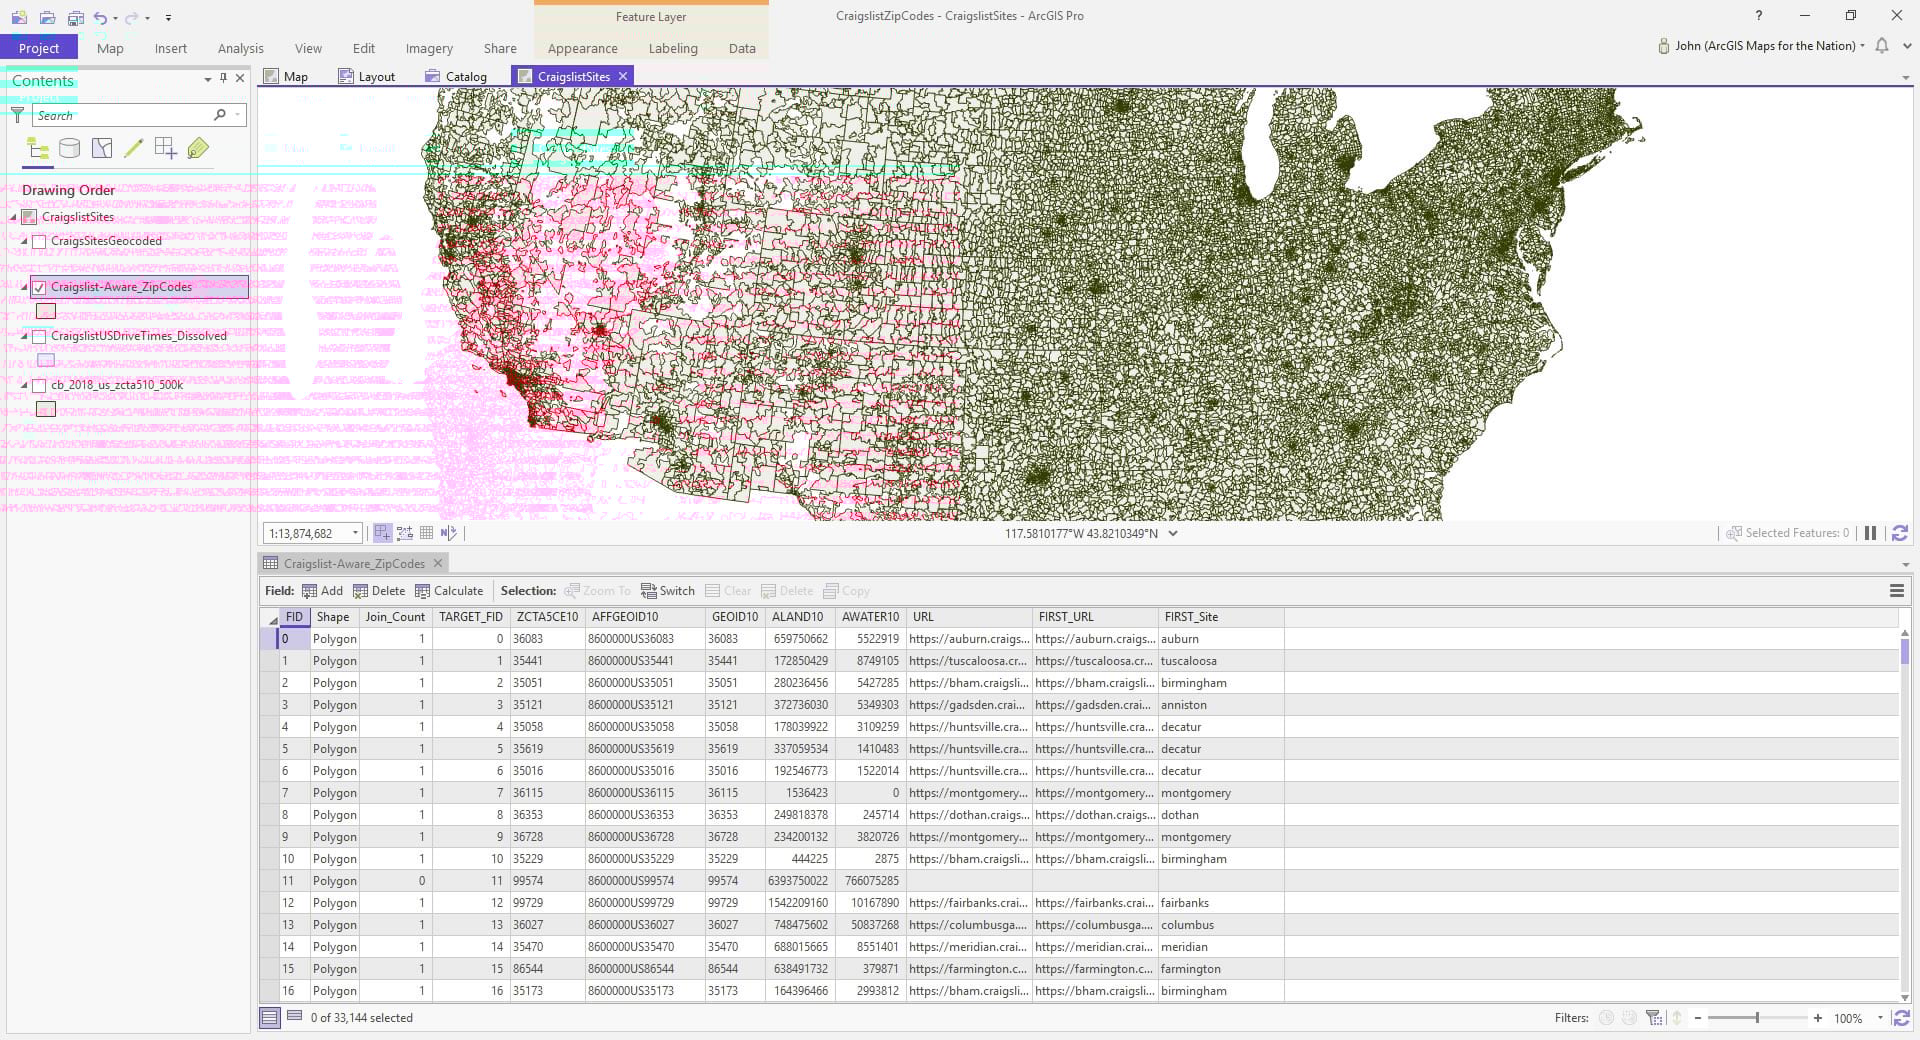The image size is (1920, 1040).
Task: Click the Save project icon
Action: tap(76, 18)
